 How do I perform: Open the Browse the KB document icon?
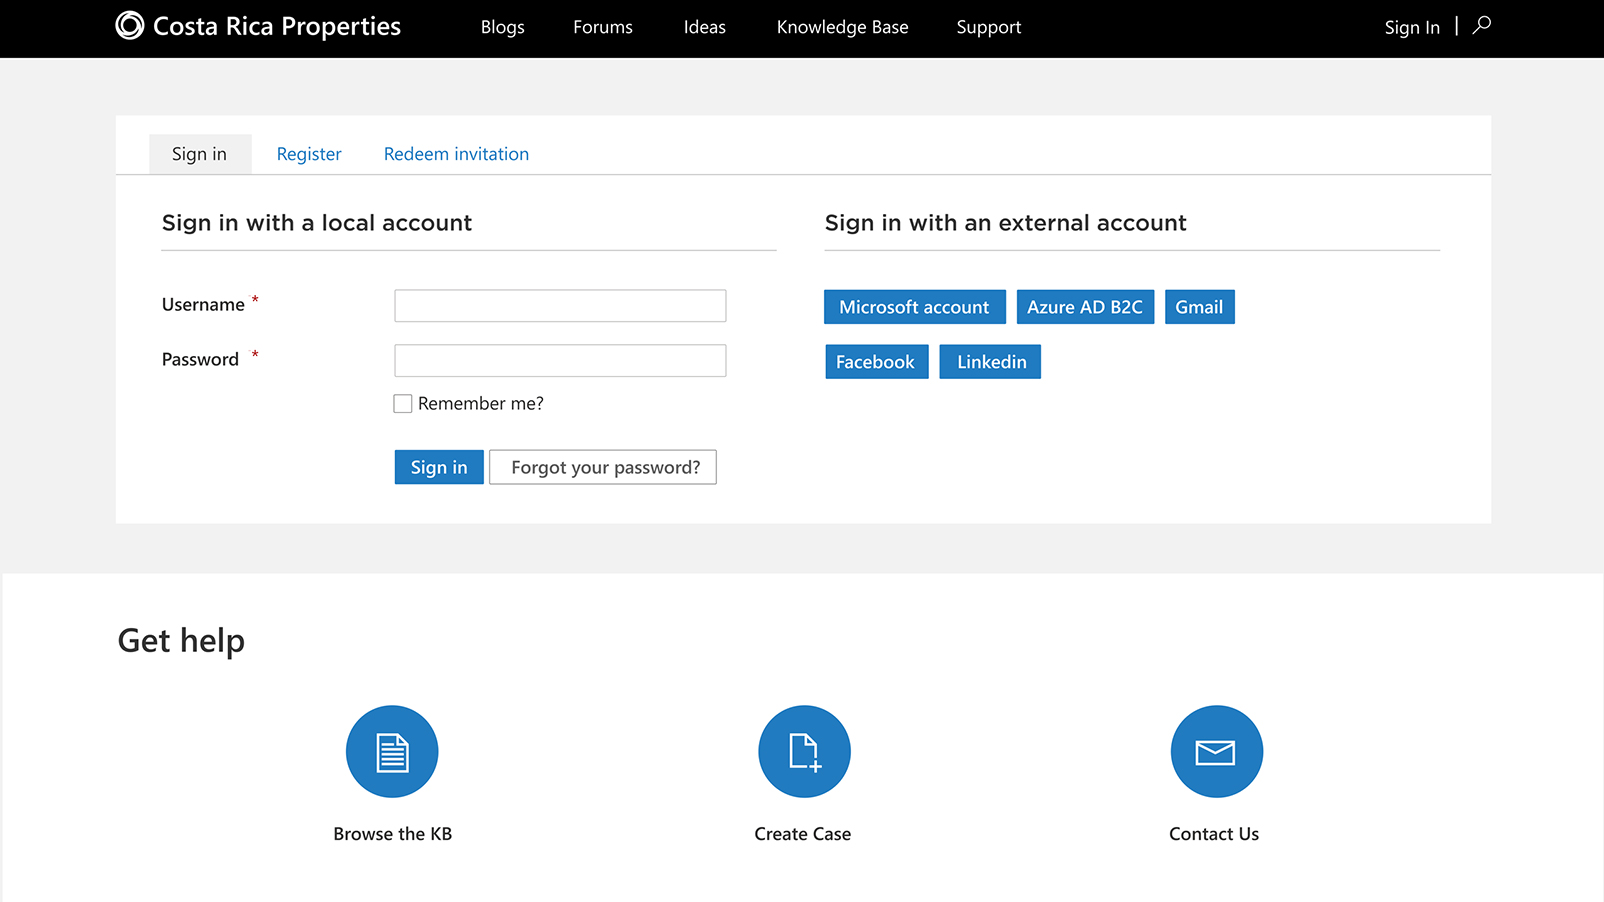point(392,752)
